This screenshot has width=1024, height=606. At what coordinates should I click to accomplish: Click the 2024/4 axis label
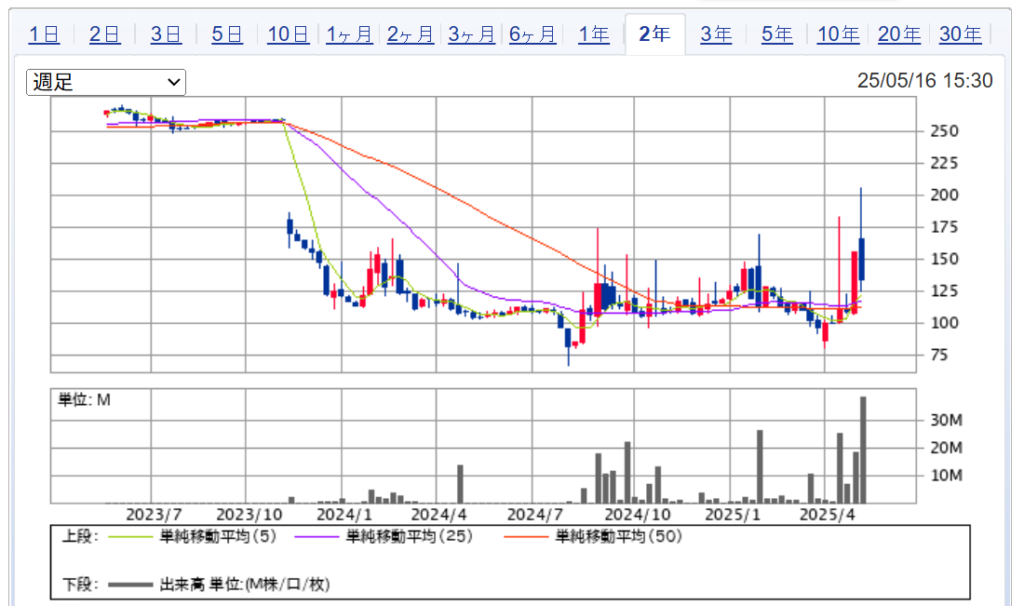(x=439, y=515)
